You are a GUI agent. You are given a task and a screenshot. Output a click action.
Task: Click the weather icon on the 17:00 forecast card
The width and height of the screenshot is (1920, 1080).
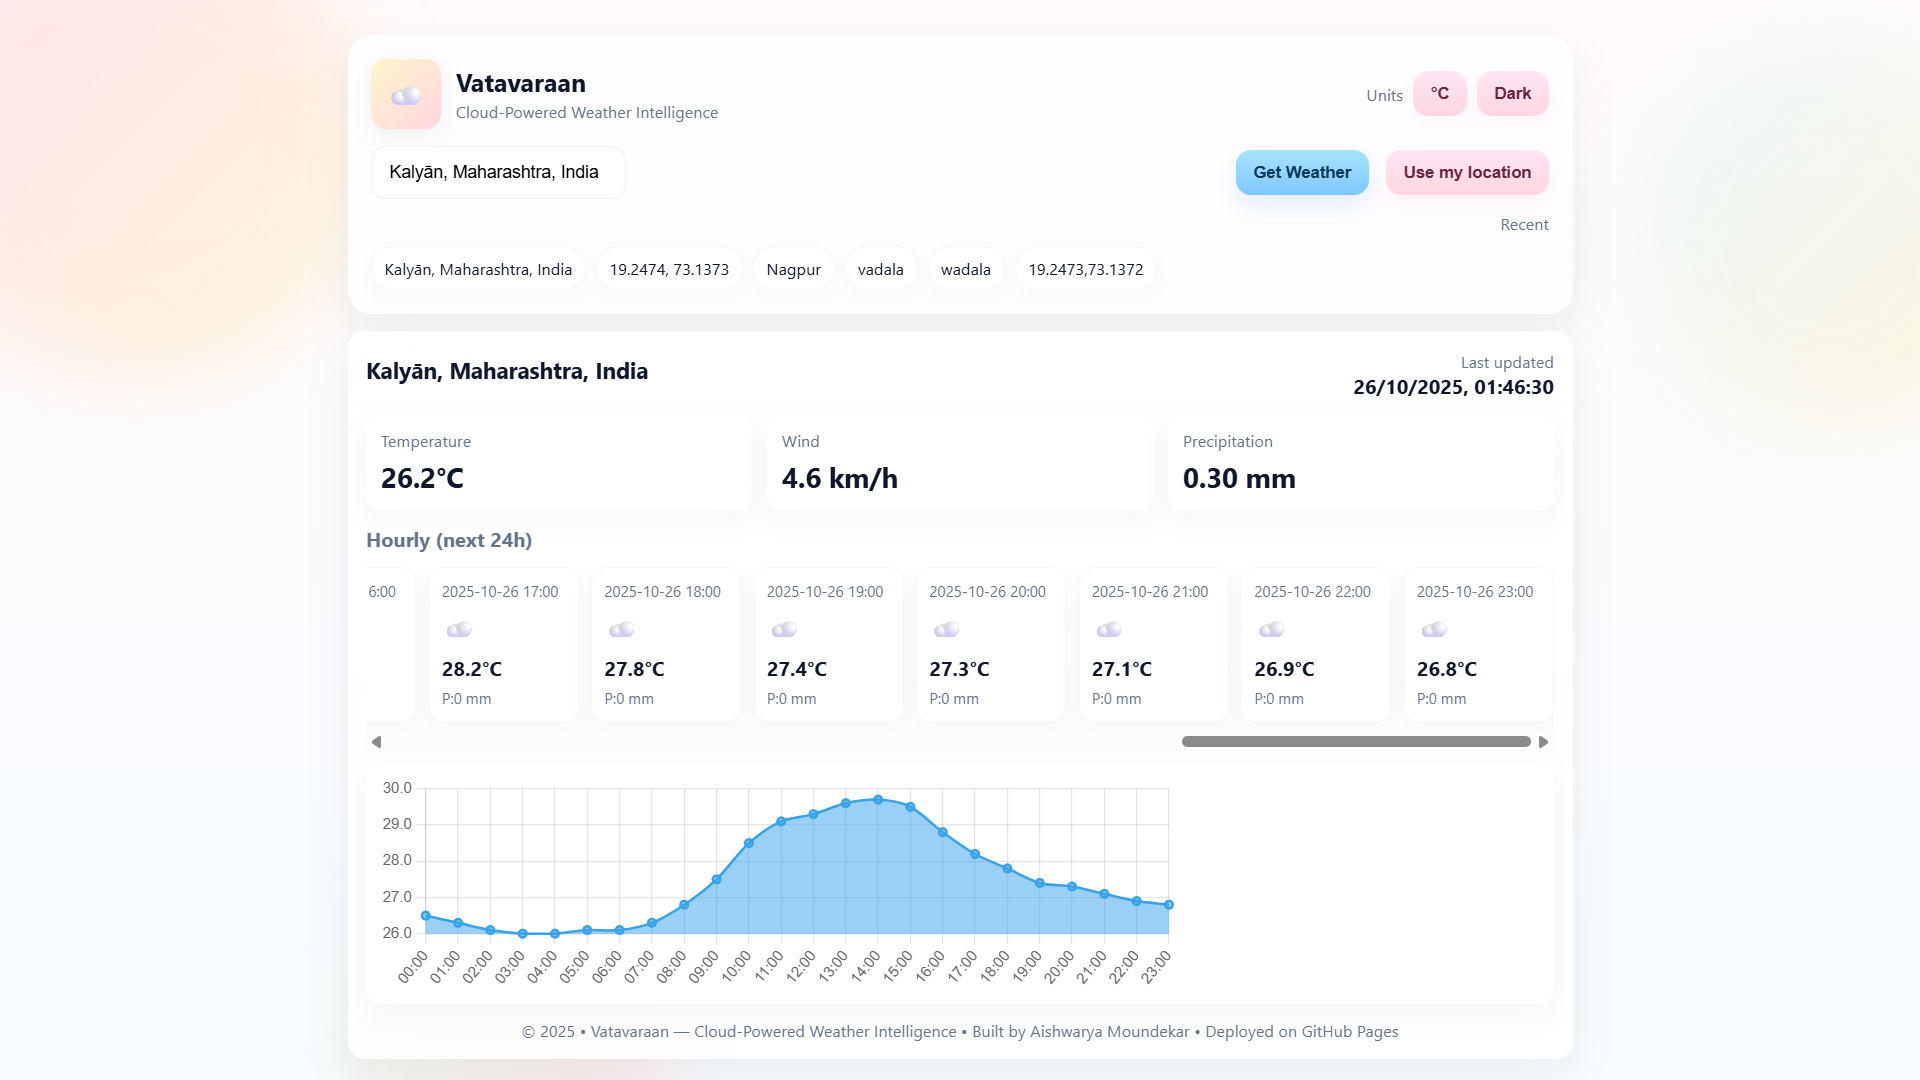coord(459,629)
